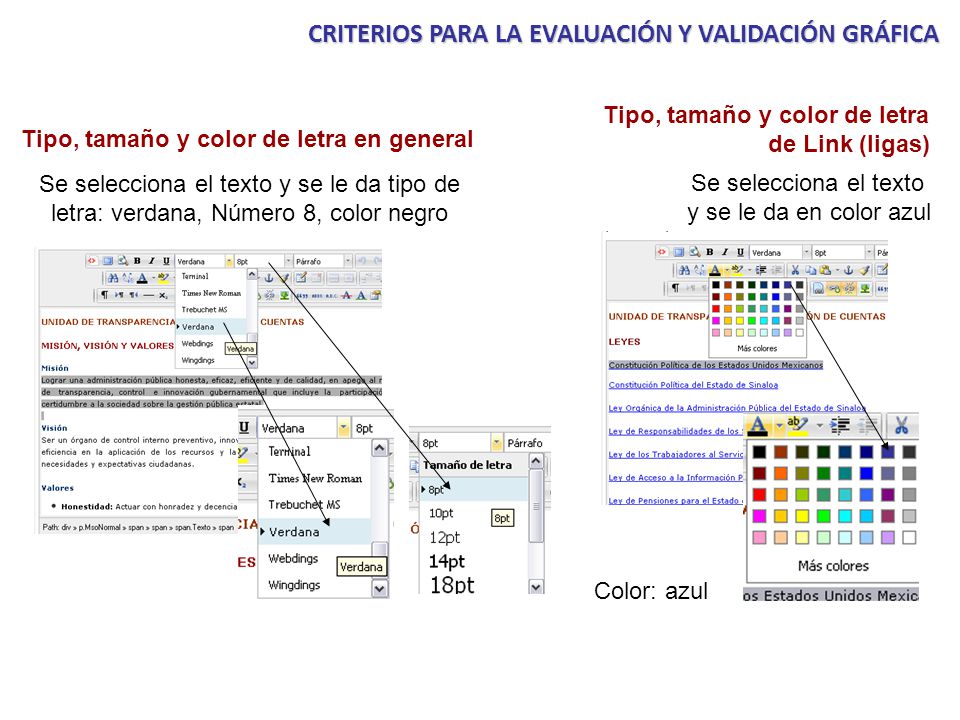Screen dimensions: 960x720
Task: Toggle Italic in the Leyes editor
Action: pos(725,252)
